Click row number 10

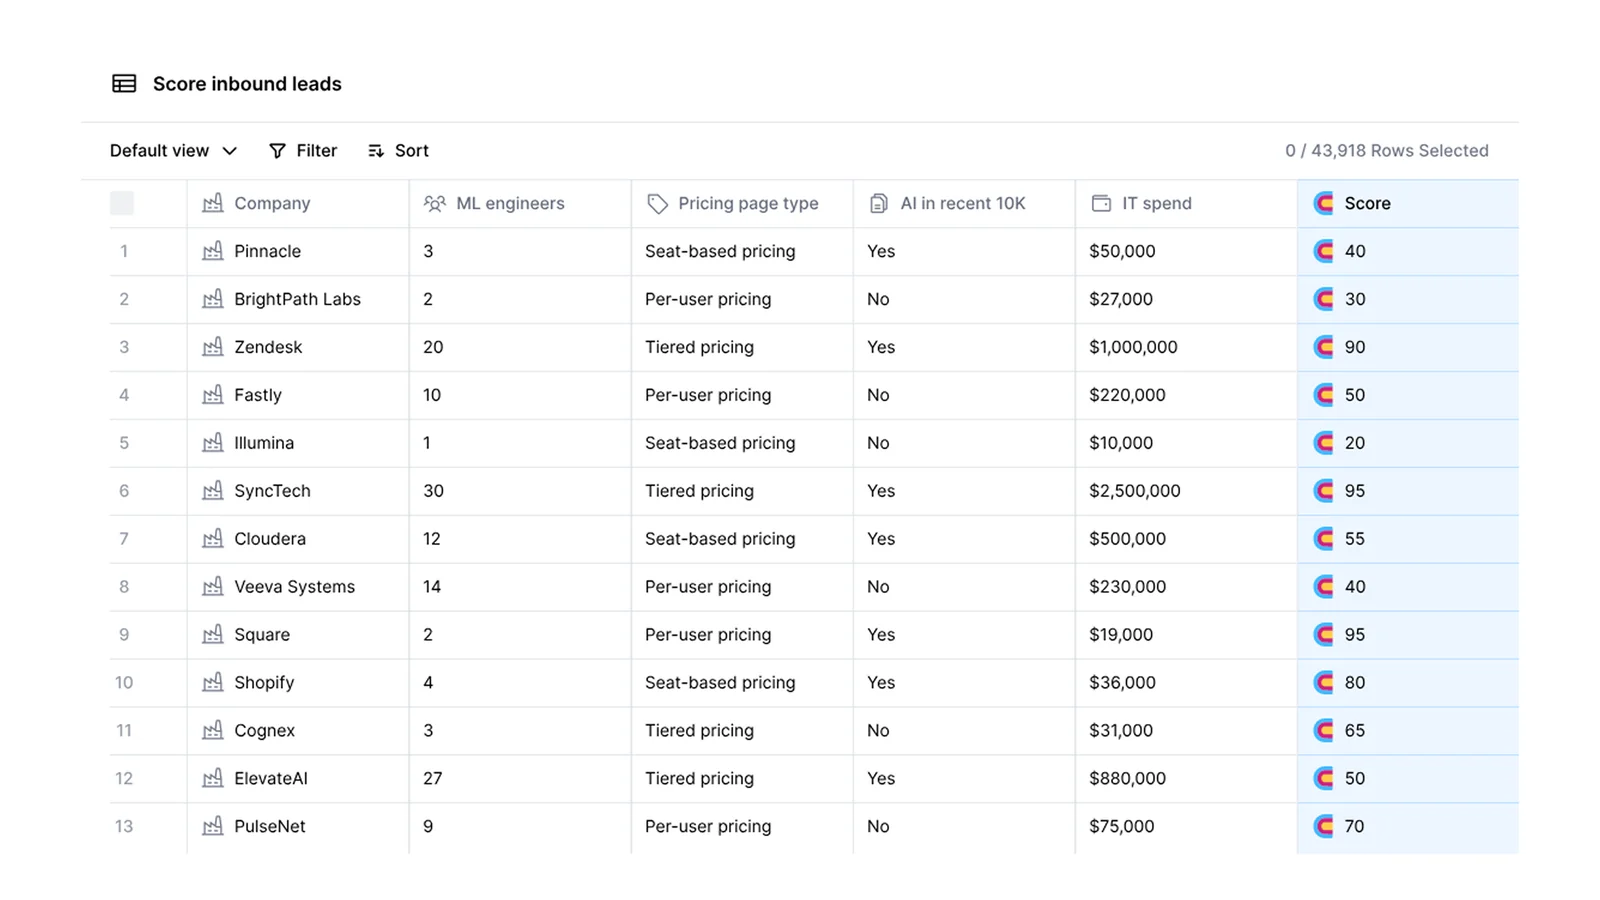[124, 683]
